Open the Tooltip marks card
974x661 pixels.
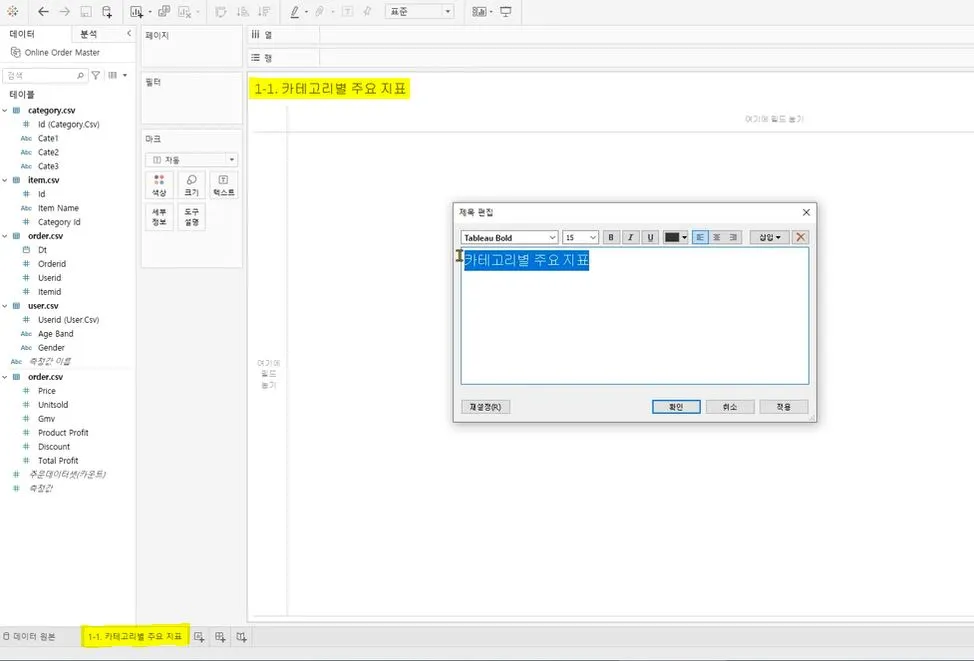click(191, 217)
